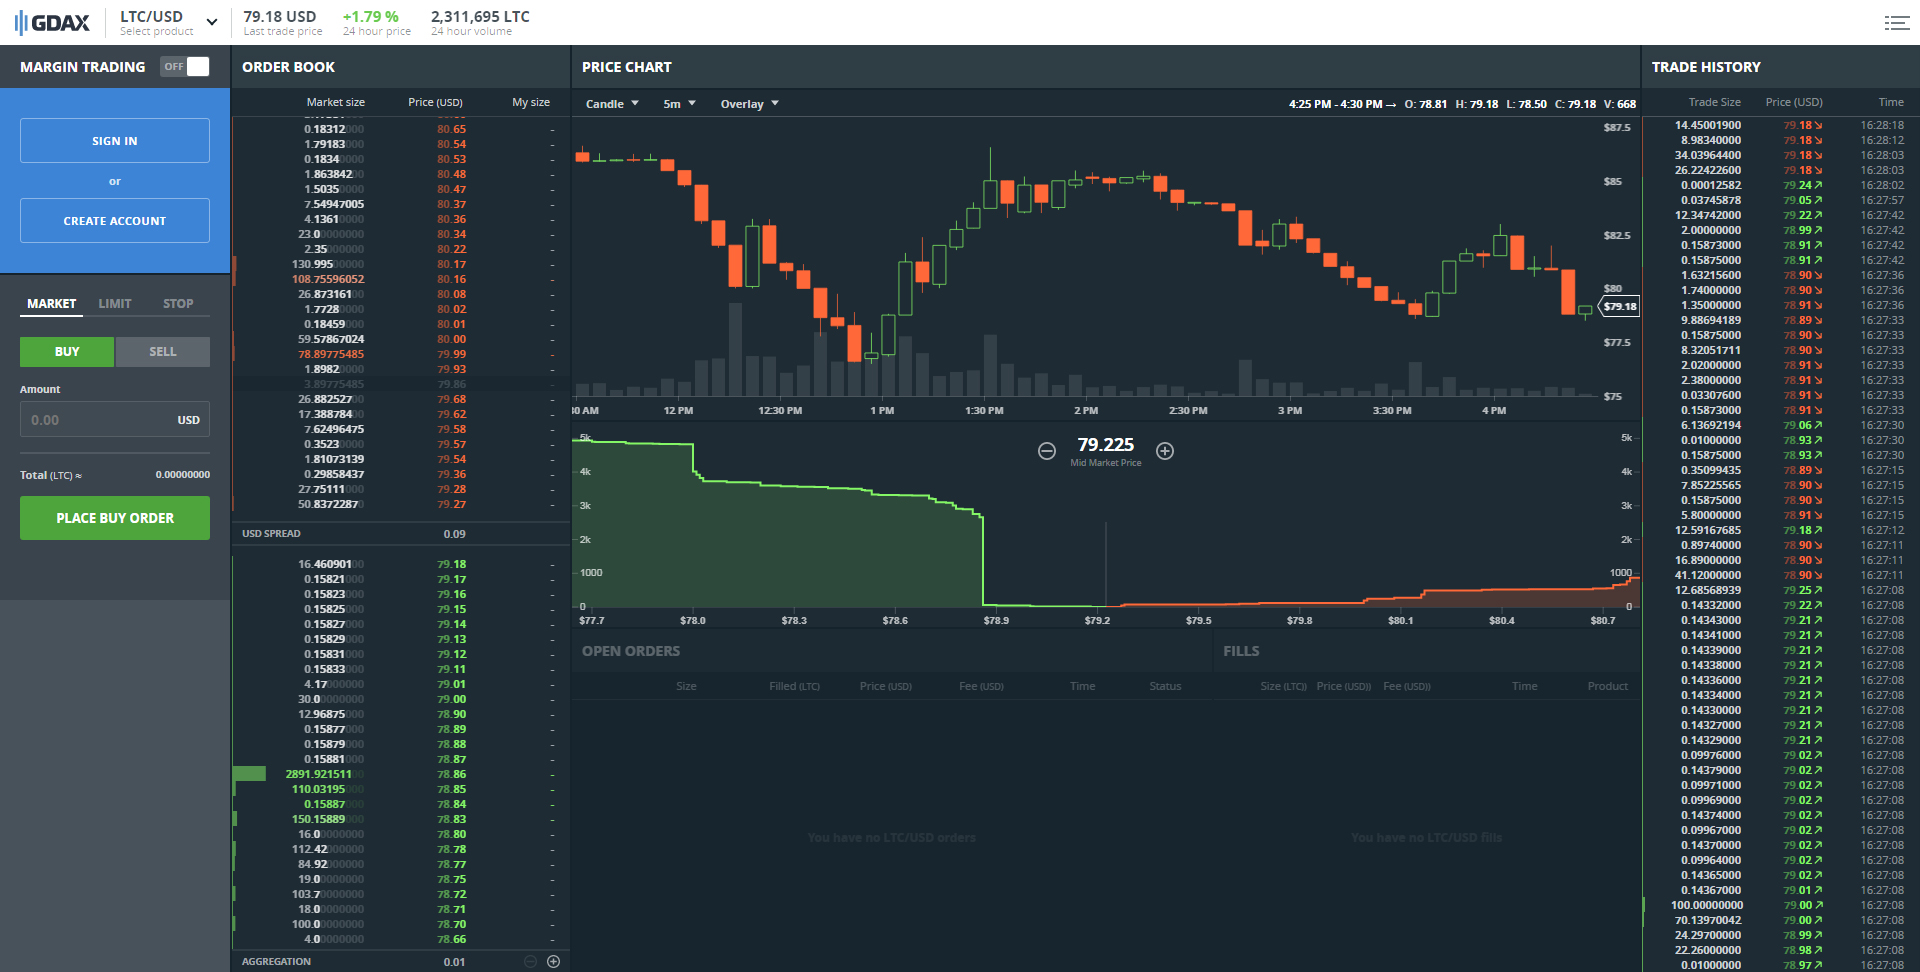Open the Overlay dropdown
Image resolution: width=1920 pixels, height=972 pixels.
point(749,104)
